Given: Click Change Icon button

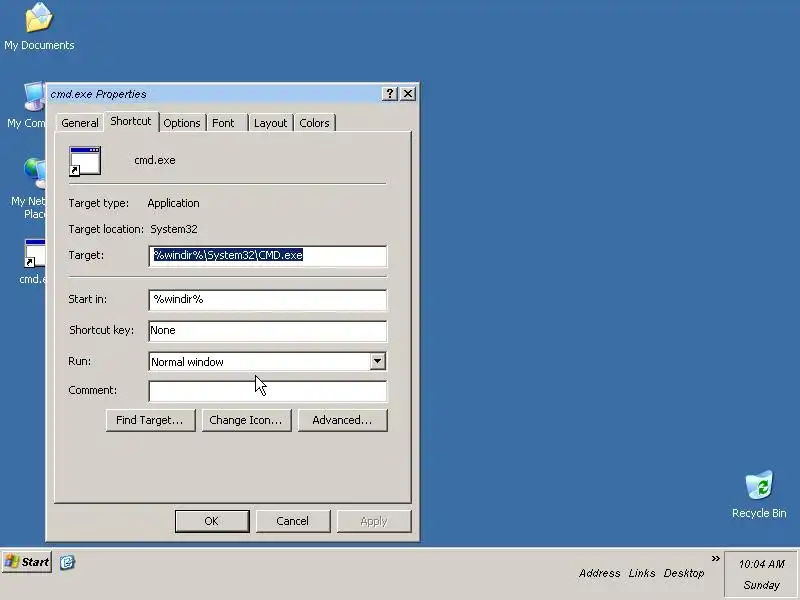Looking at the screenshot, I should tap(246, 420).
